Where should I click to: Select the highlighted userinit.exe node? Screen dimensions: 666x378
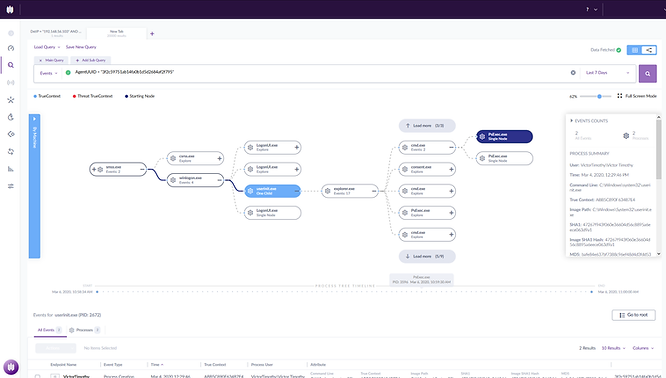273,191
